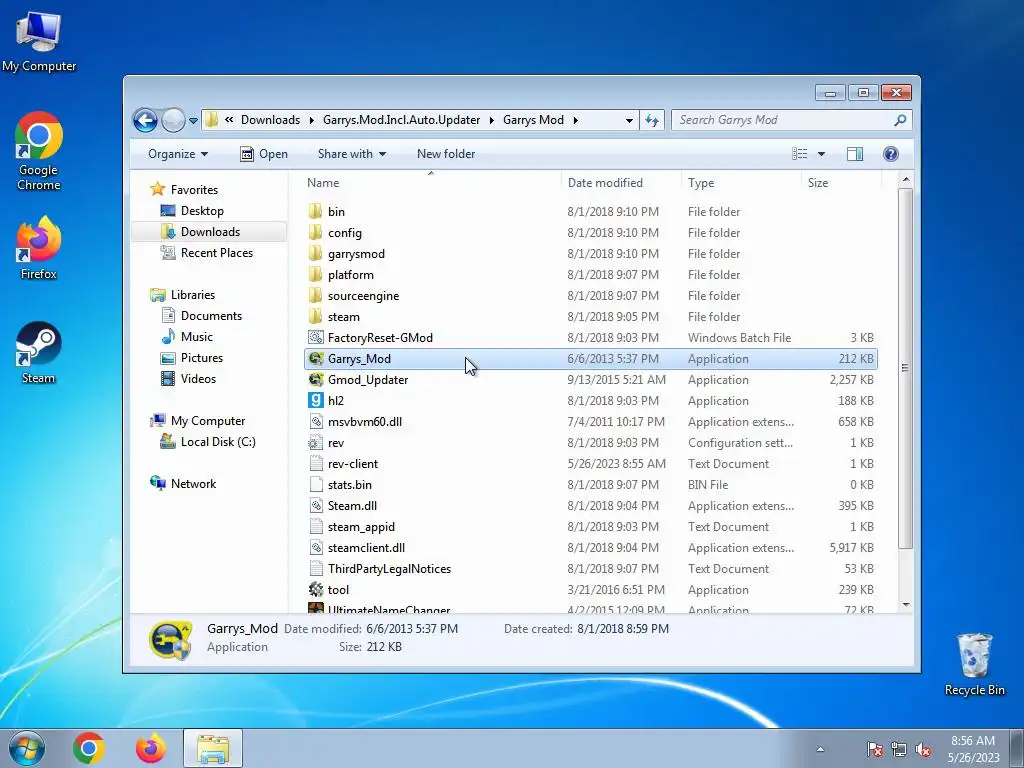1024x768 pixels.
Task: Click Open in the toolbar
Action: click(x=264, y=154)
